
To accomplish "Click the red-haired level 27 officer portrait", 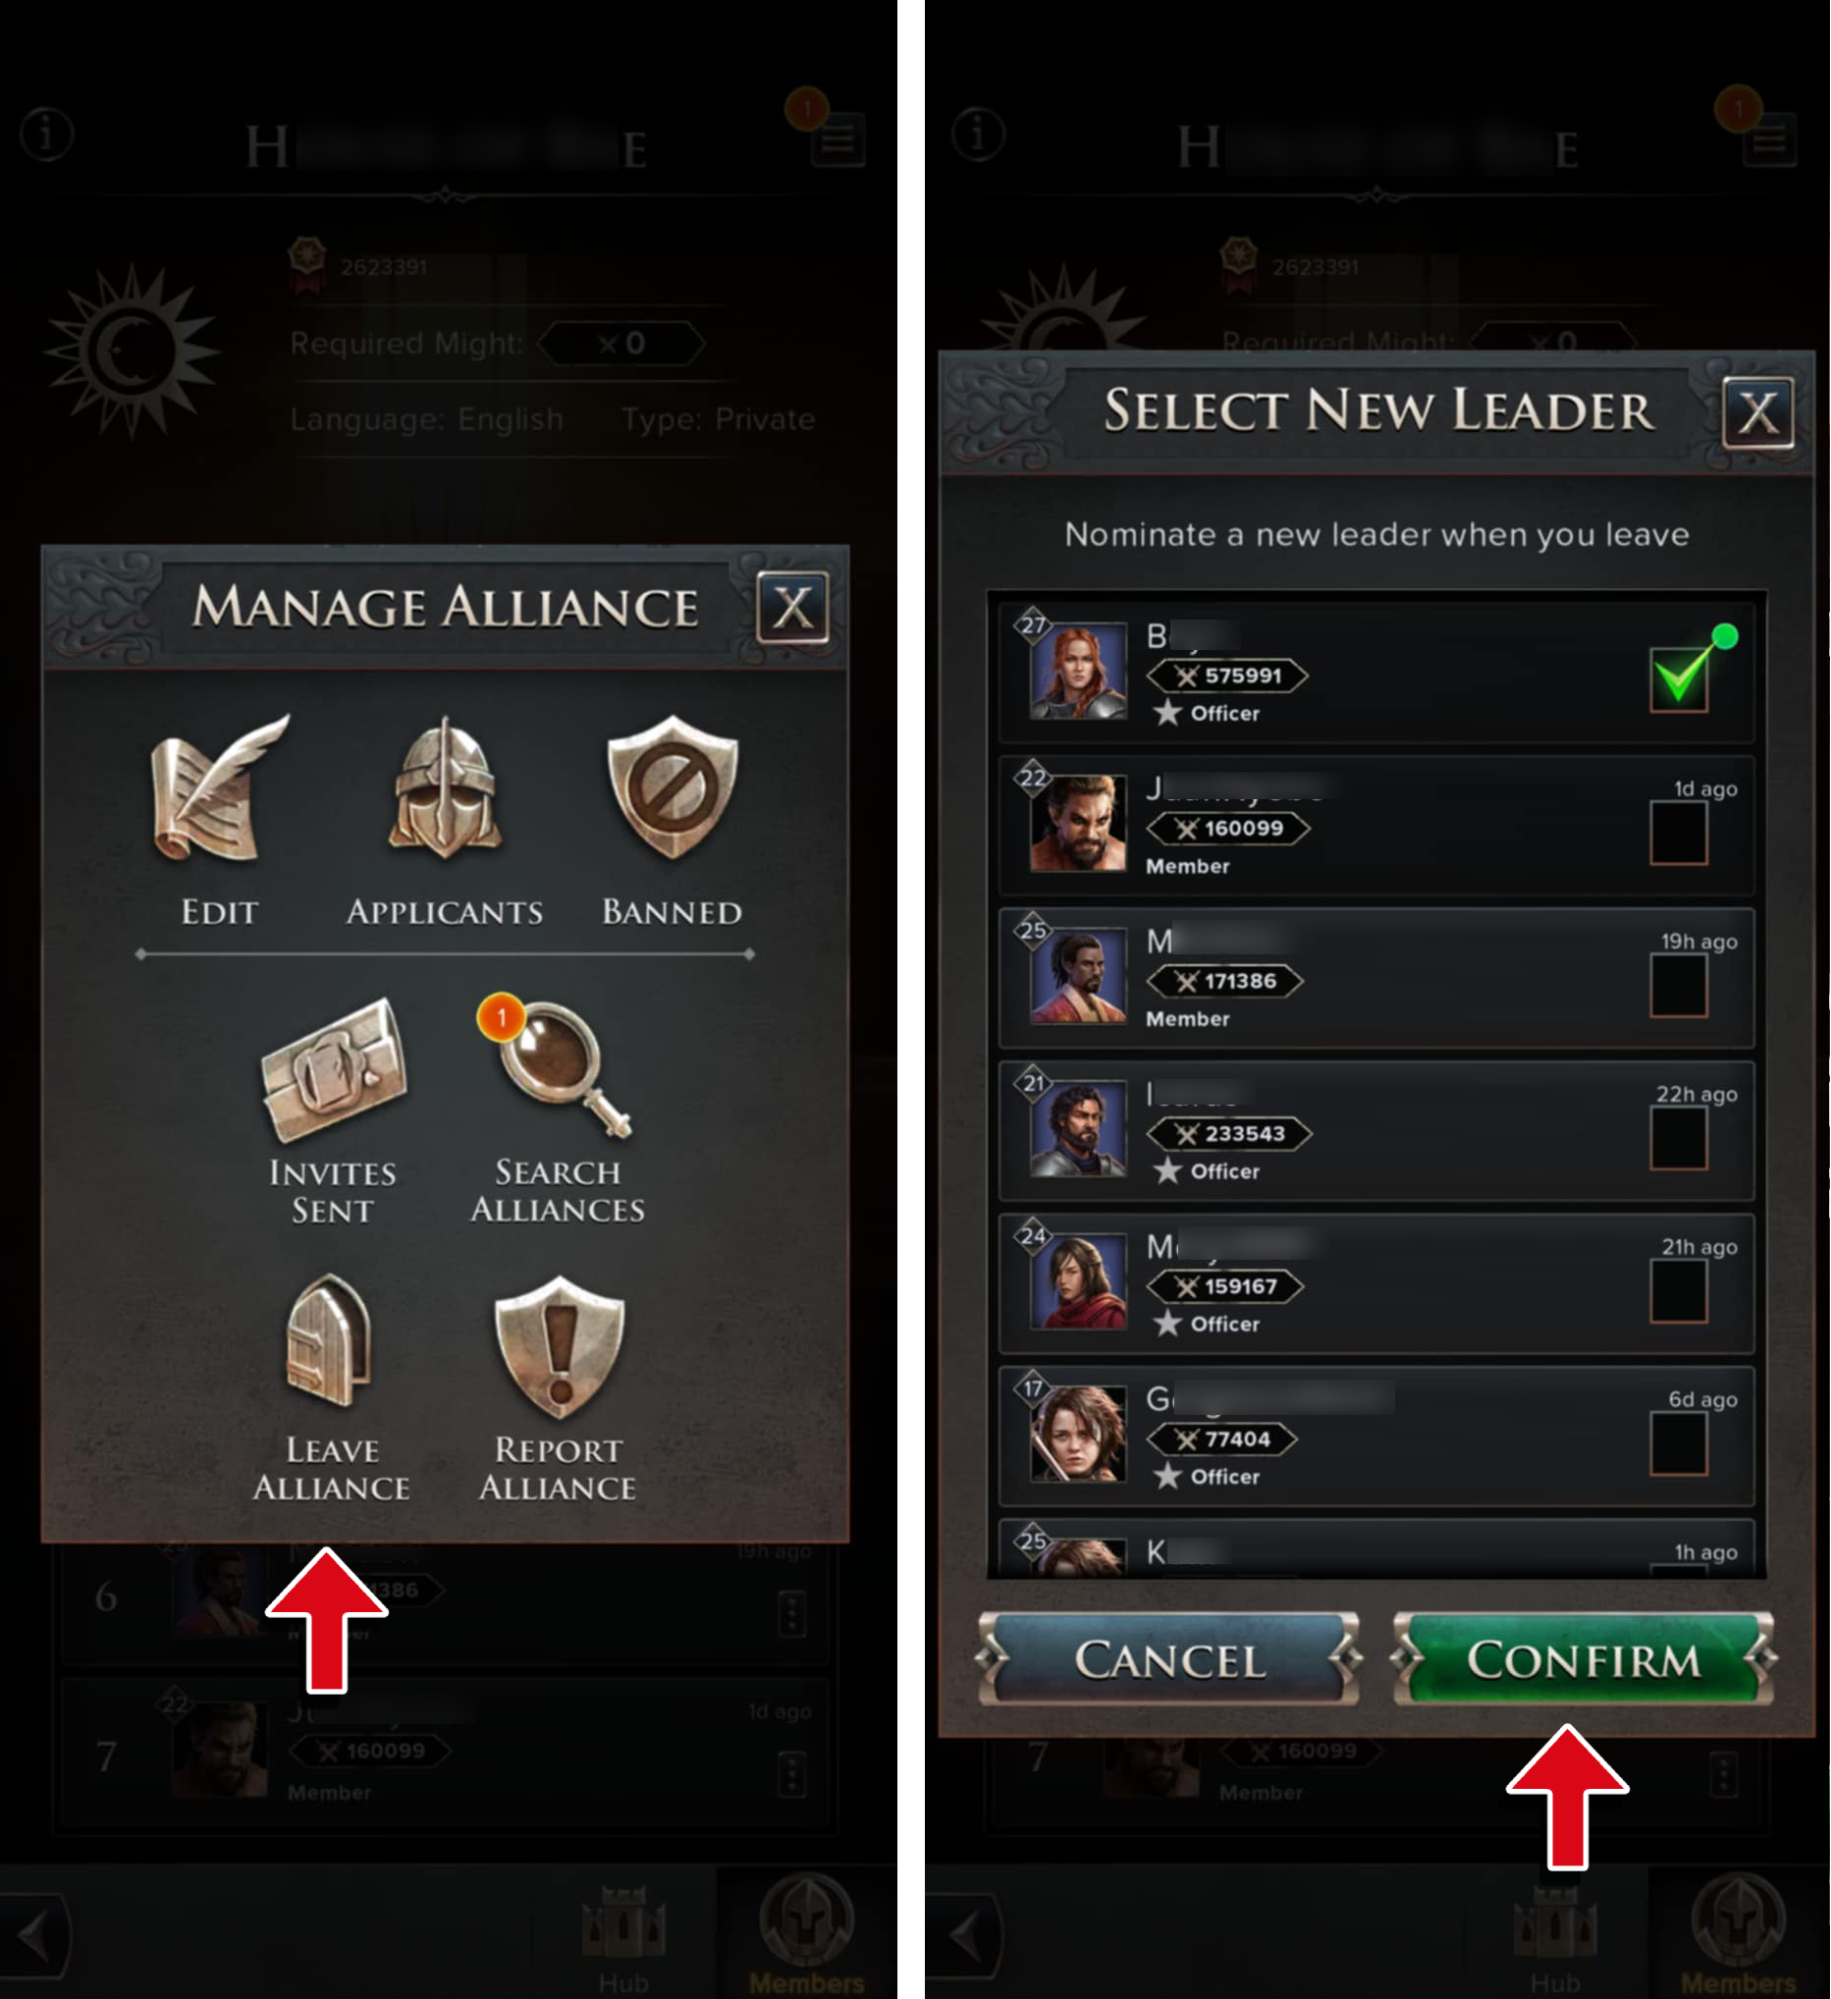I will click(1077, 671).
